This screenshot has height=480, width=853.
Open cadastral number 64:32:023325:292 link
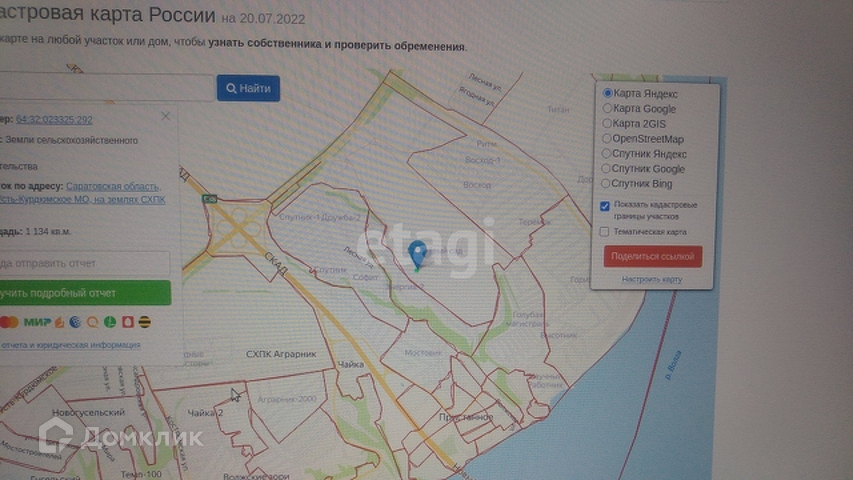(54, 119)
